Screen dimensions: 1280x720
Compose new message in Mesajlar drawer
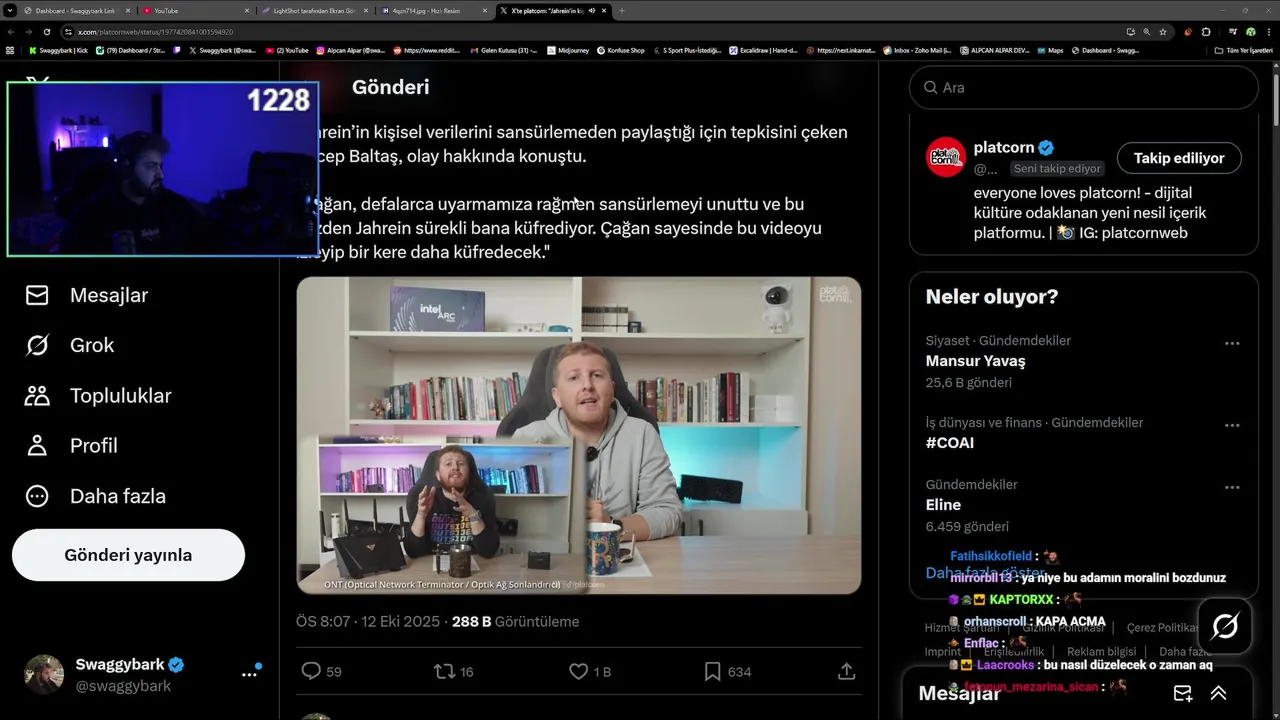point(1183,693)
